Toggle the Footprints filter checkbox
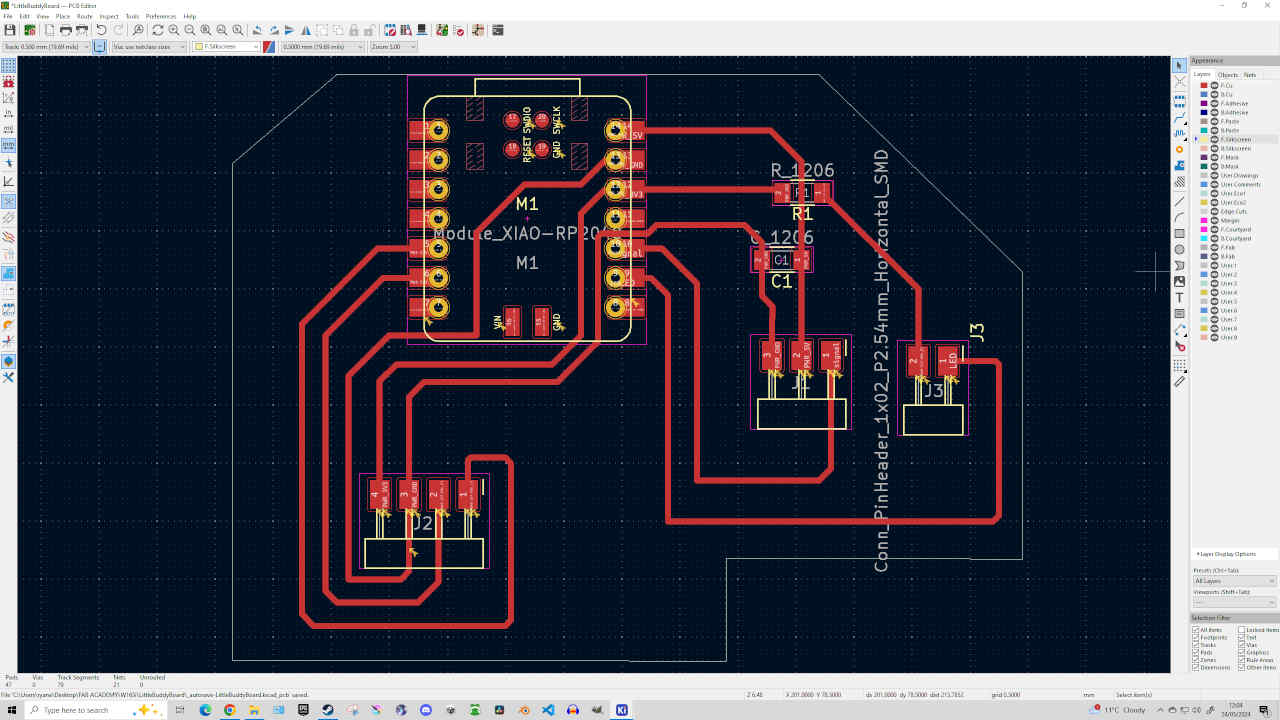This screenshot has width=1280, height=720. (1195, 637)
